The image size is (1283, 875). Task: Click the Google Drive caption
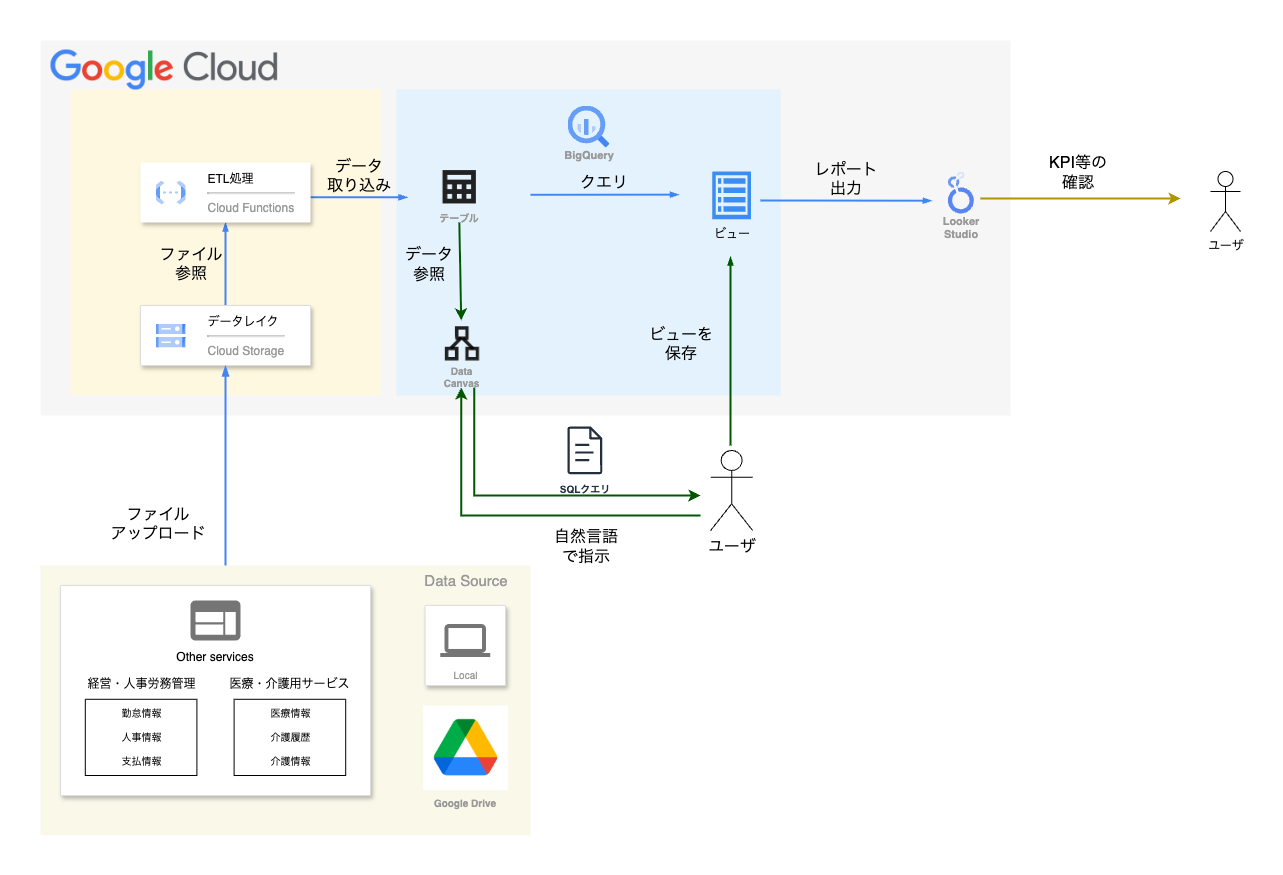tap(465, 803)
